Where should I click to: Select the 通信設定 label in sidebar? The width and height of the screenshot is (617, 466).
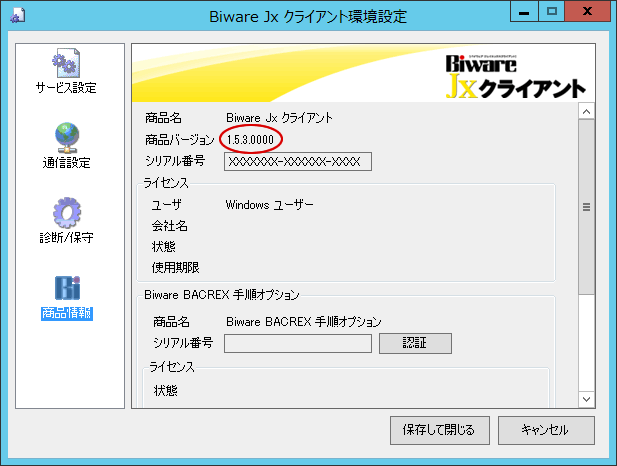click(x=67, y=163)
